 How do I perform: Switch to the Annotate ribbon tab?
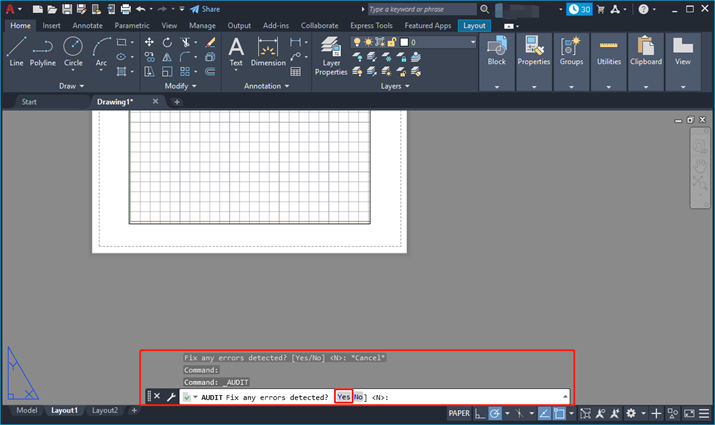point(87,25)
